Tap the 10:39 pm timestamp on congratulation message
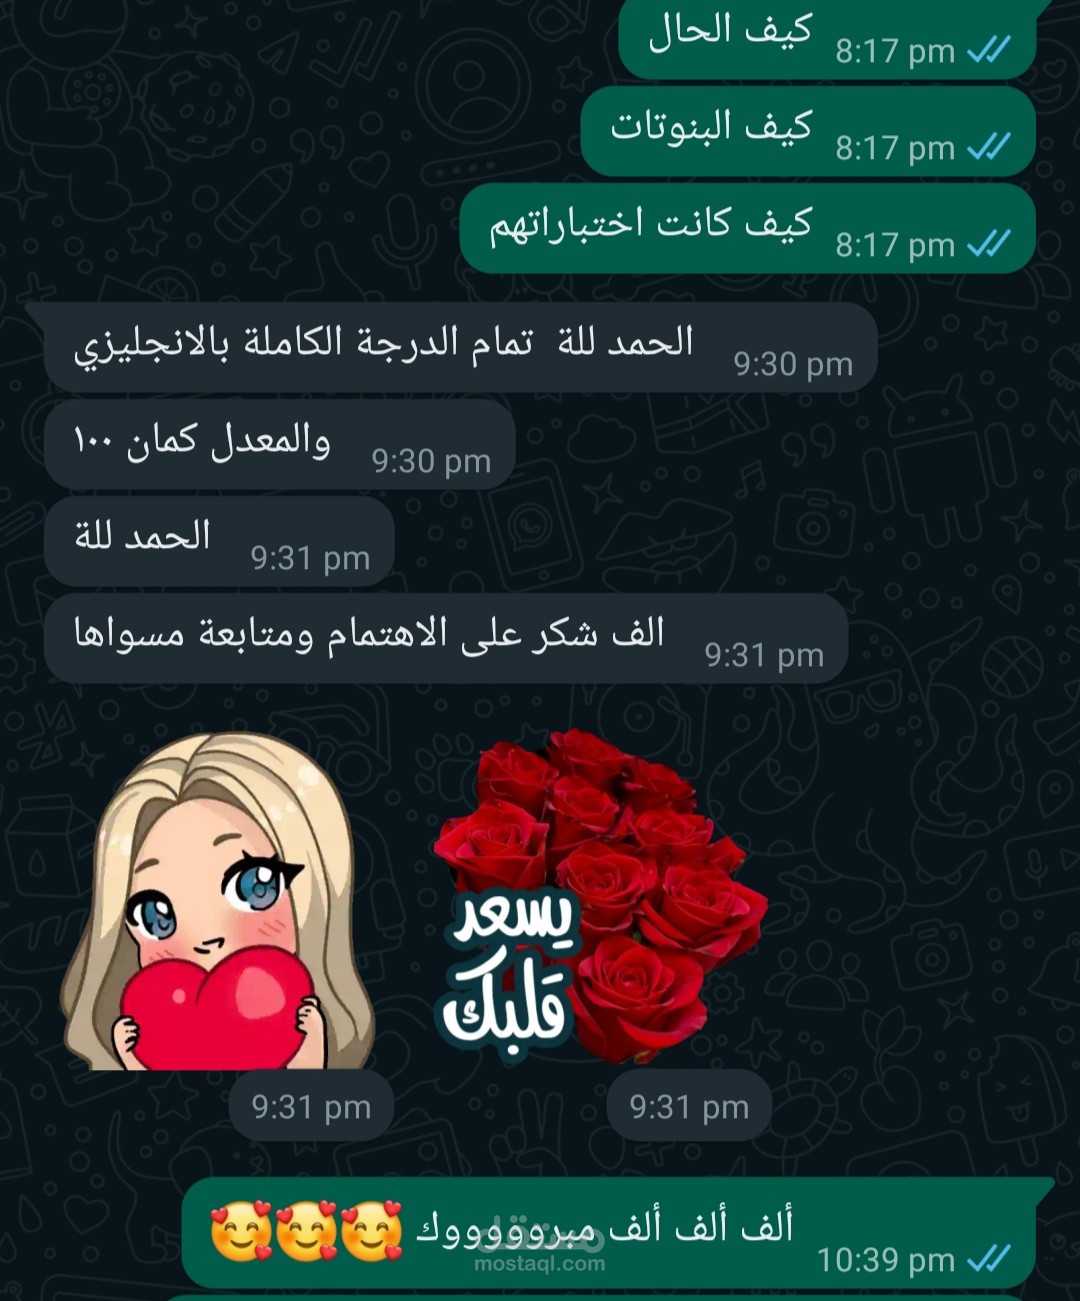This screenshot has height=1301, width=1080. 886,1260
